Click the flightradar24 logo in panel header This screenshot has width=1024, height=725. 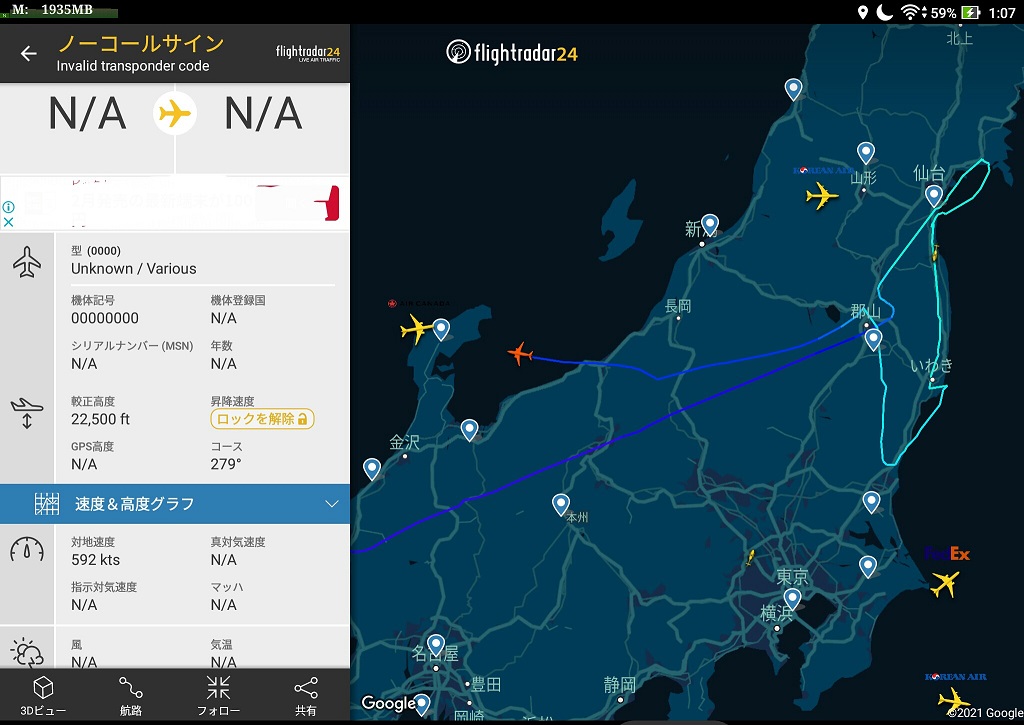click(308, 54)
